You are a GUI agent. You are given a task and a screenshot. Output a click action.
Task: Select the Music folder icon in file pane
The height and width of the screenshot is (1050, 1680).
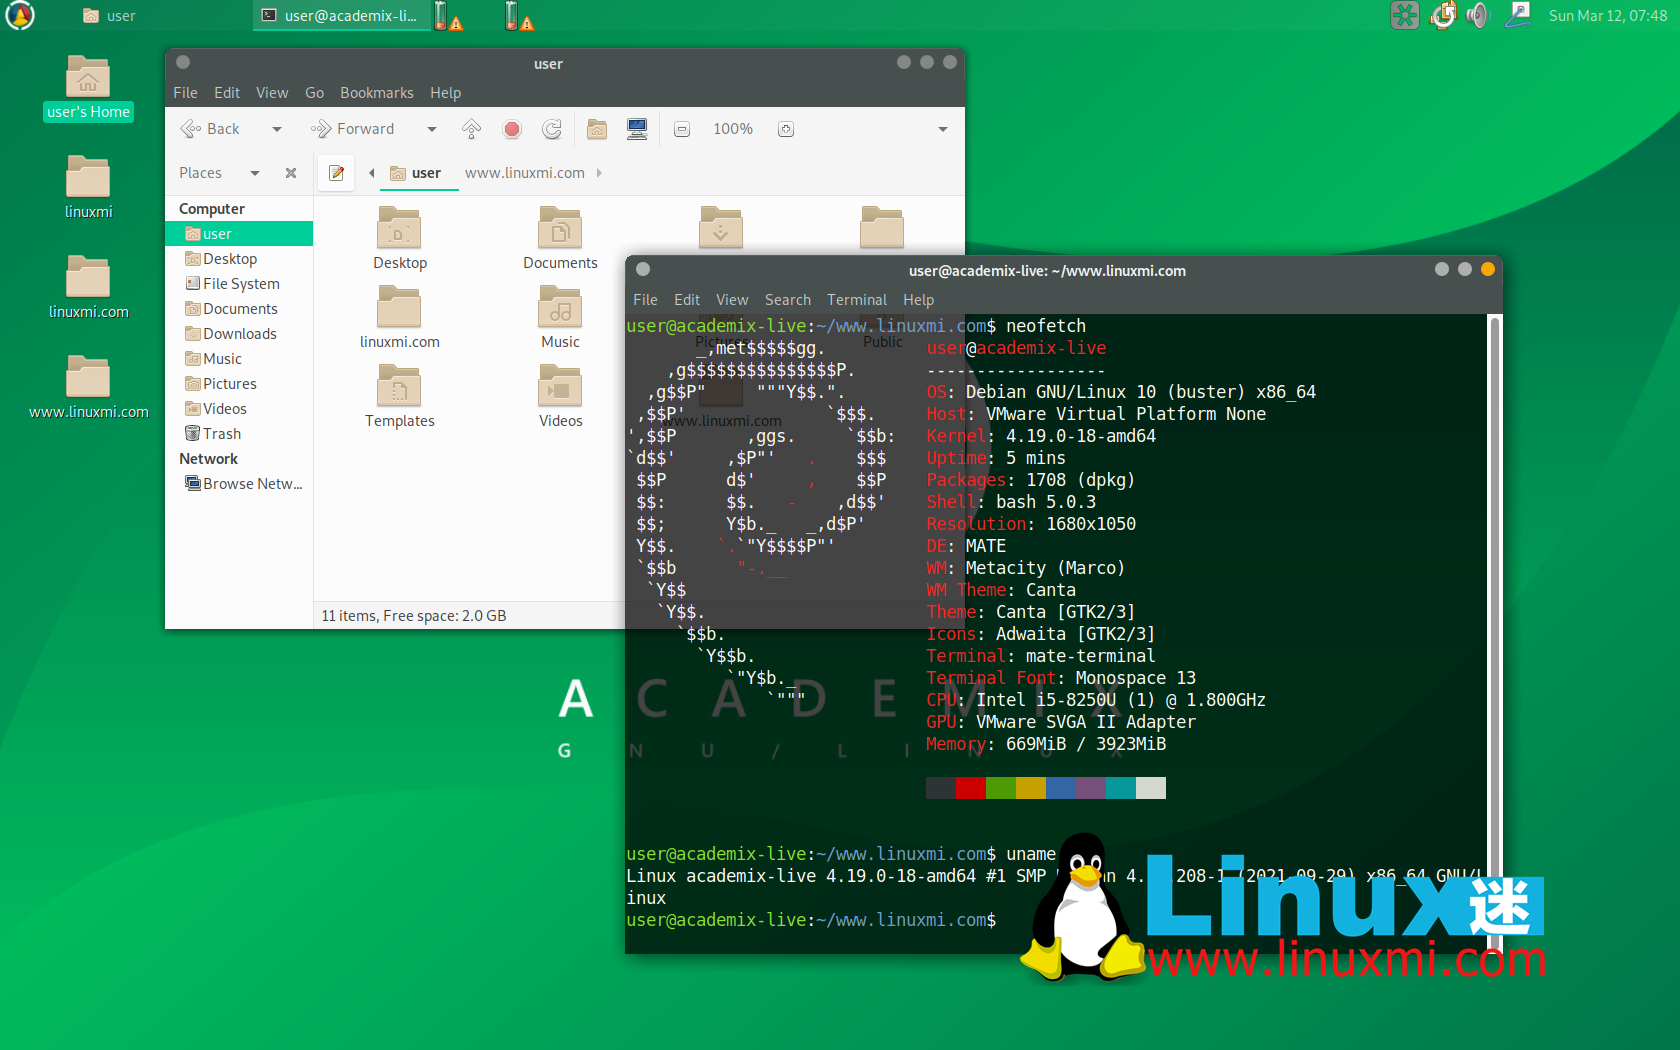560,308
